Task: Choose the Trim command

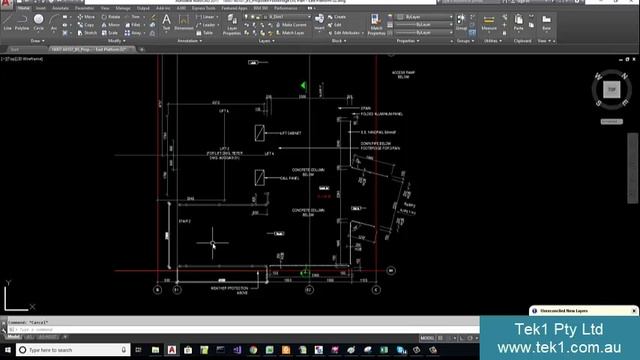Action: coord(133,17)
